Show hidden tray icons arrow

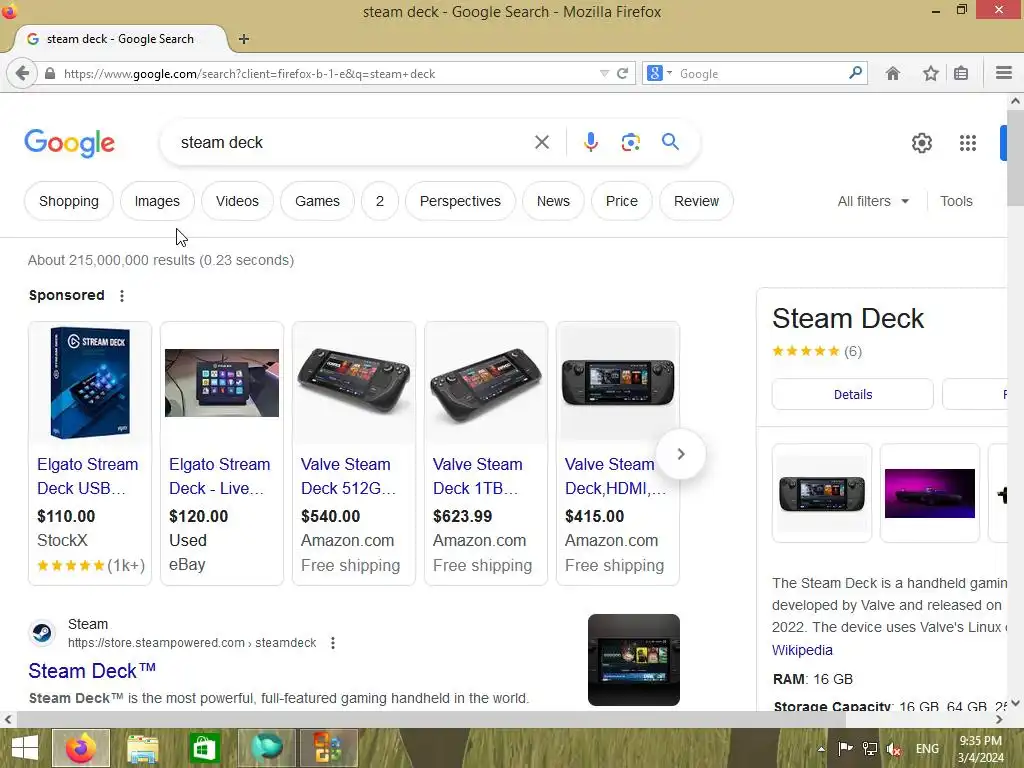pyautogui.click(x=821, y=749)
